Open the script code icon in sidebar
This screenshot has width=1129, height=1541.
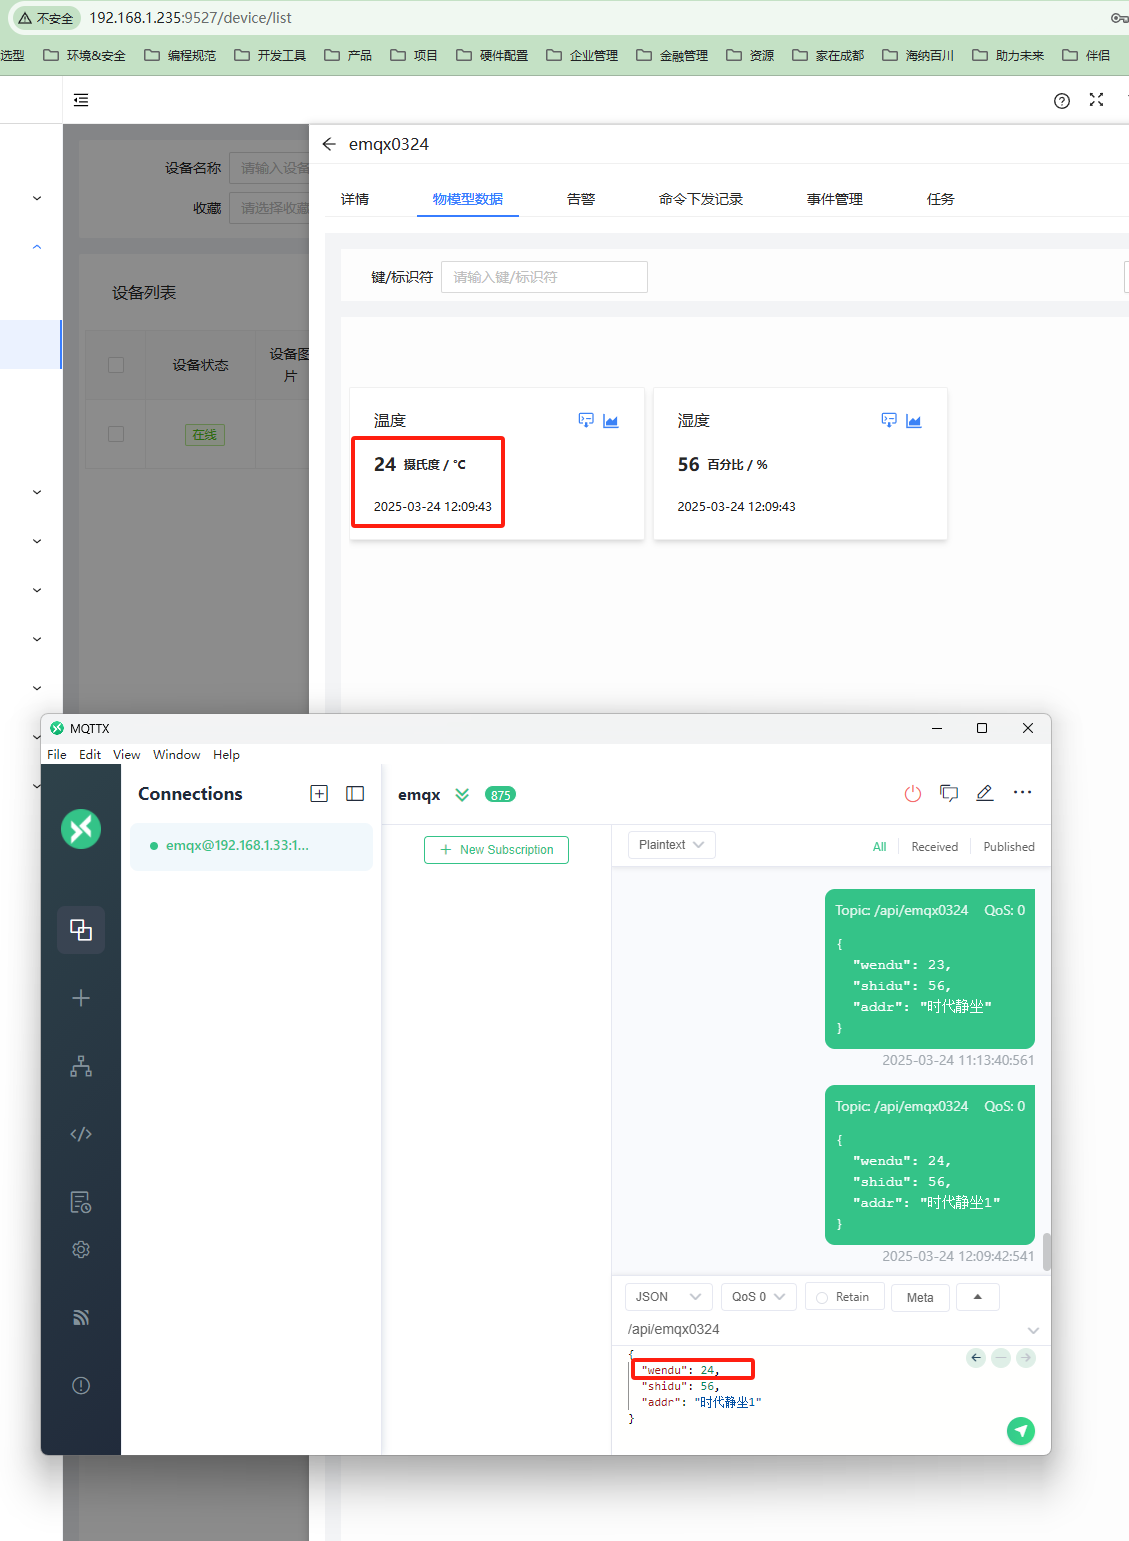(x=81, y=1134)
